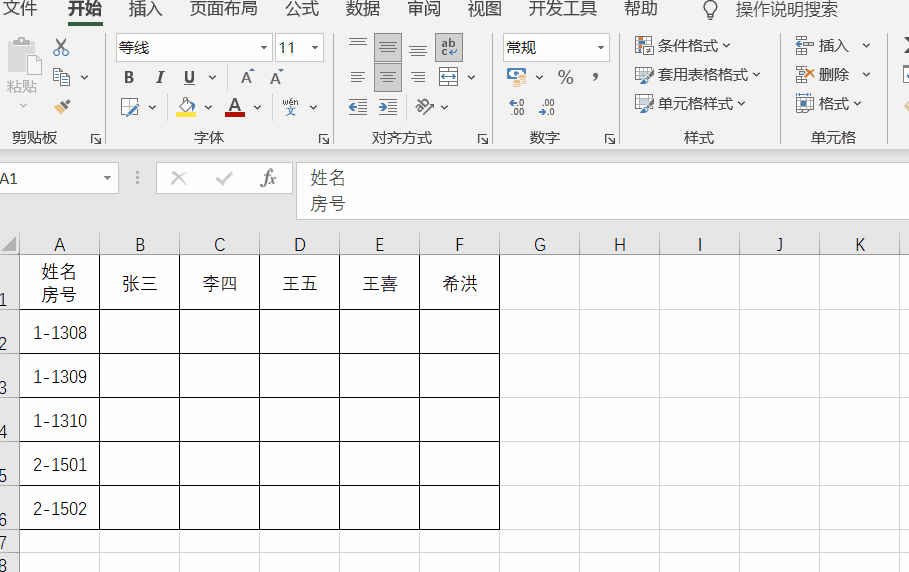The width and height of the screenshot is (909, 572).
Task: Toggle the Wrap Text button
Action: [449, 47]
